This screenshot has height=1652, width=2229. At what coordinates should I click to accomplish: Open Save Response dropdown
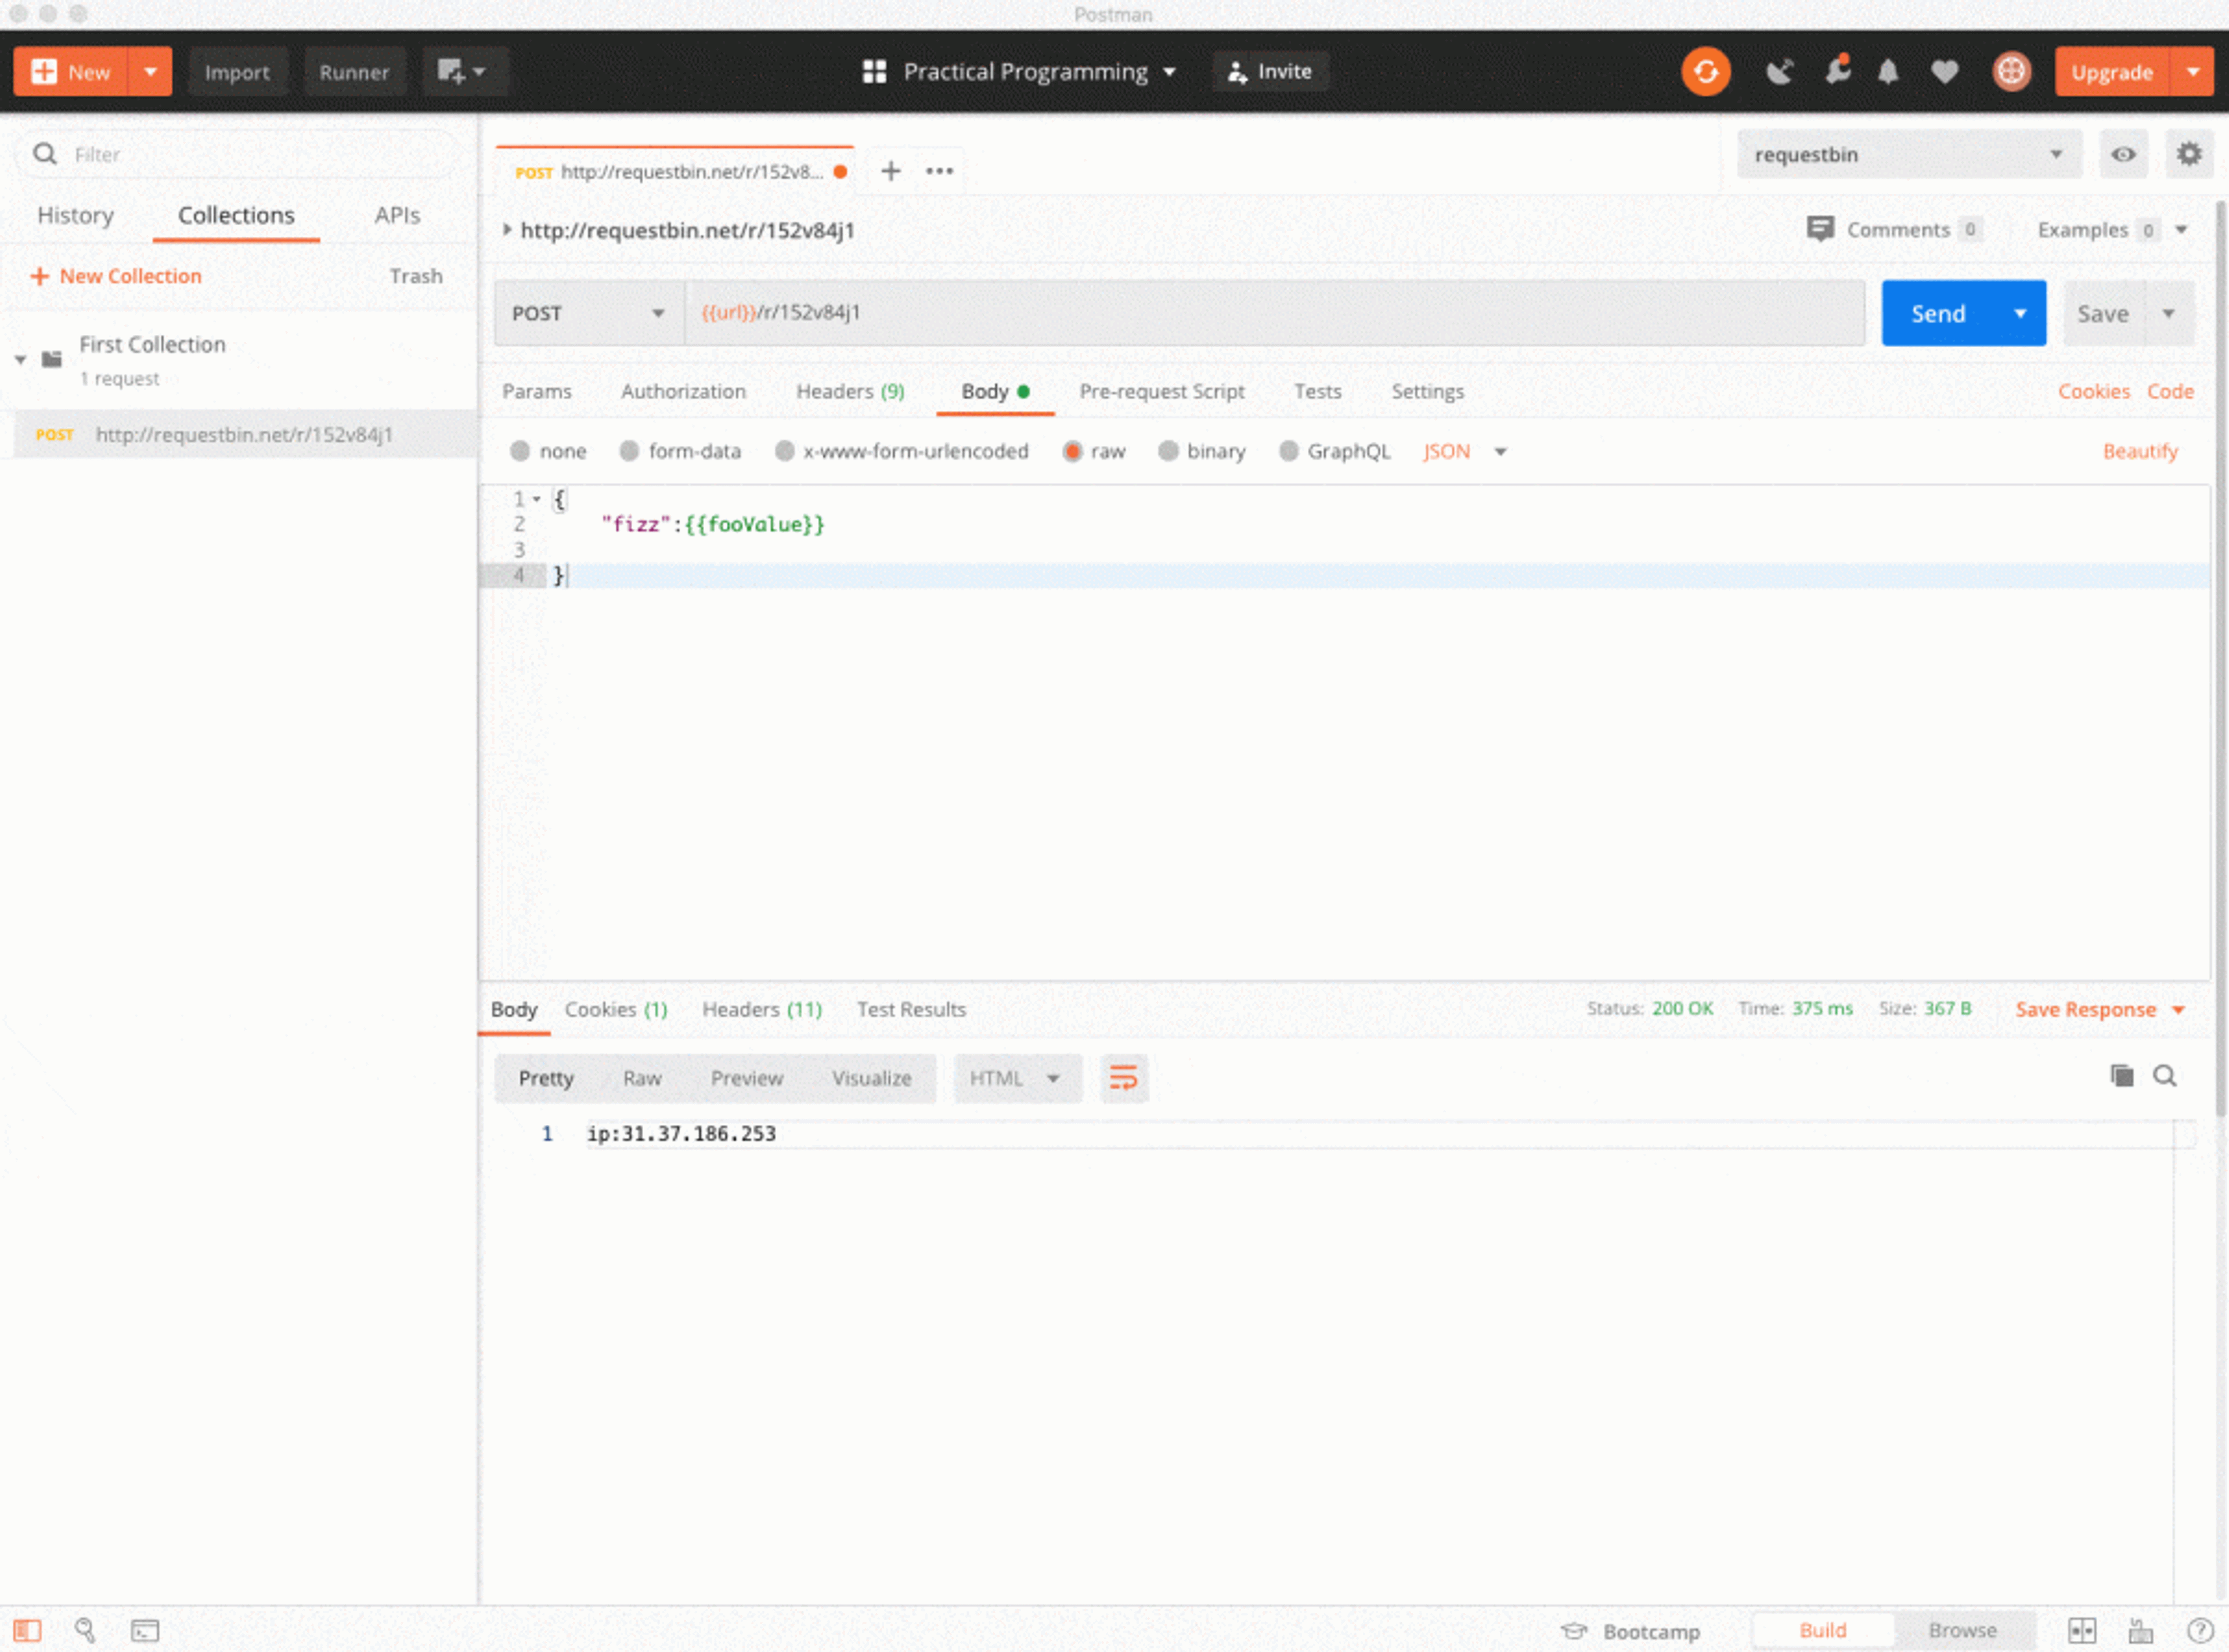click(x=2100, y=1009)
